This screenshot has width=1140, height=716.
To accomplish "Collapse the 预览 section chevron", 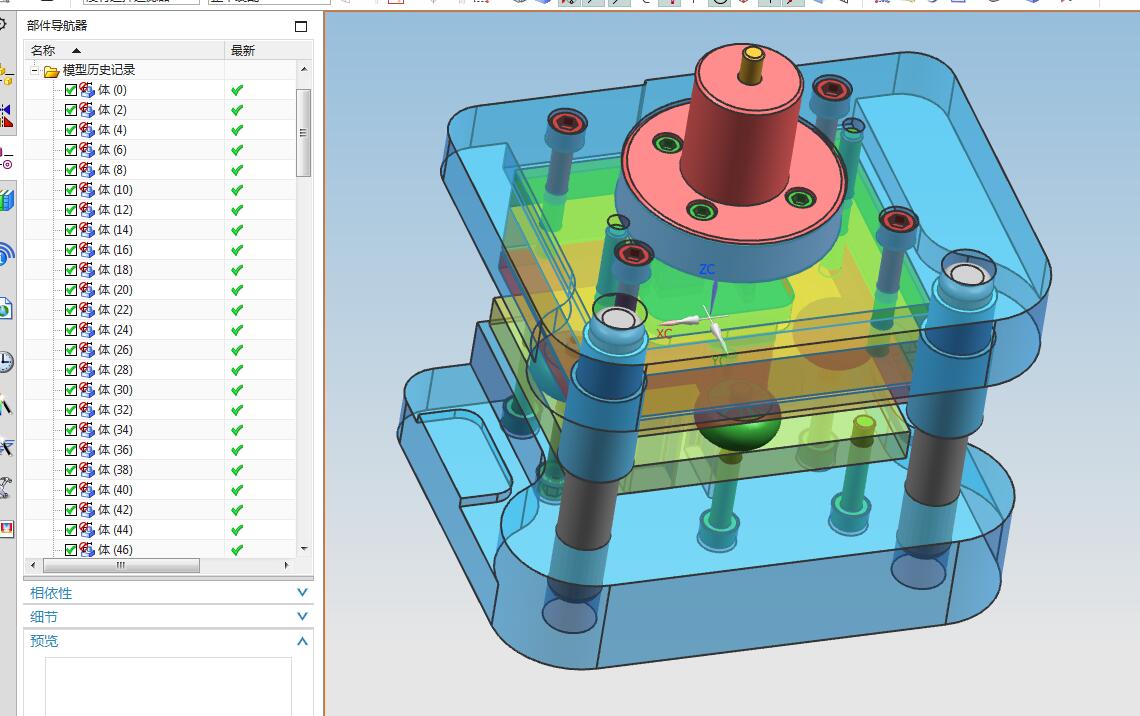I will [302, 641].
